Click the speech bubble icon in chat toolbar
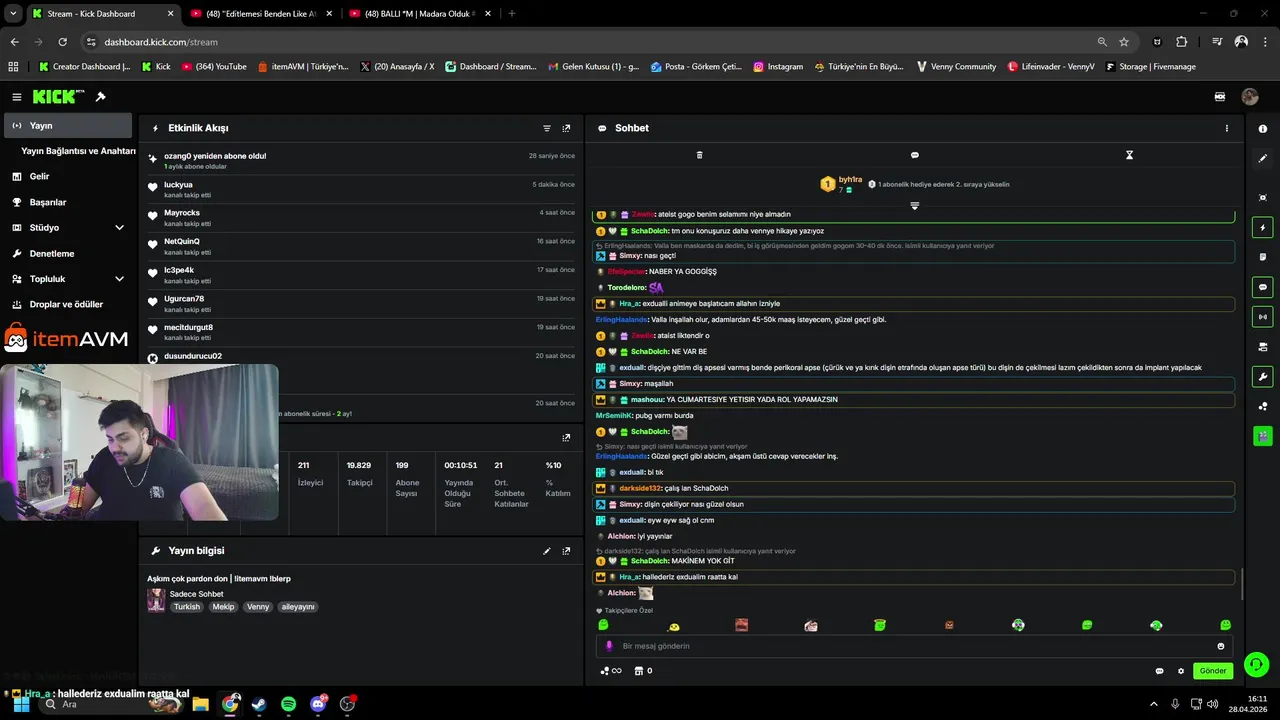Image resolution: width=1280 pixels, height=720 pixels. [x=914, y=155]
